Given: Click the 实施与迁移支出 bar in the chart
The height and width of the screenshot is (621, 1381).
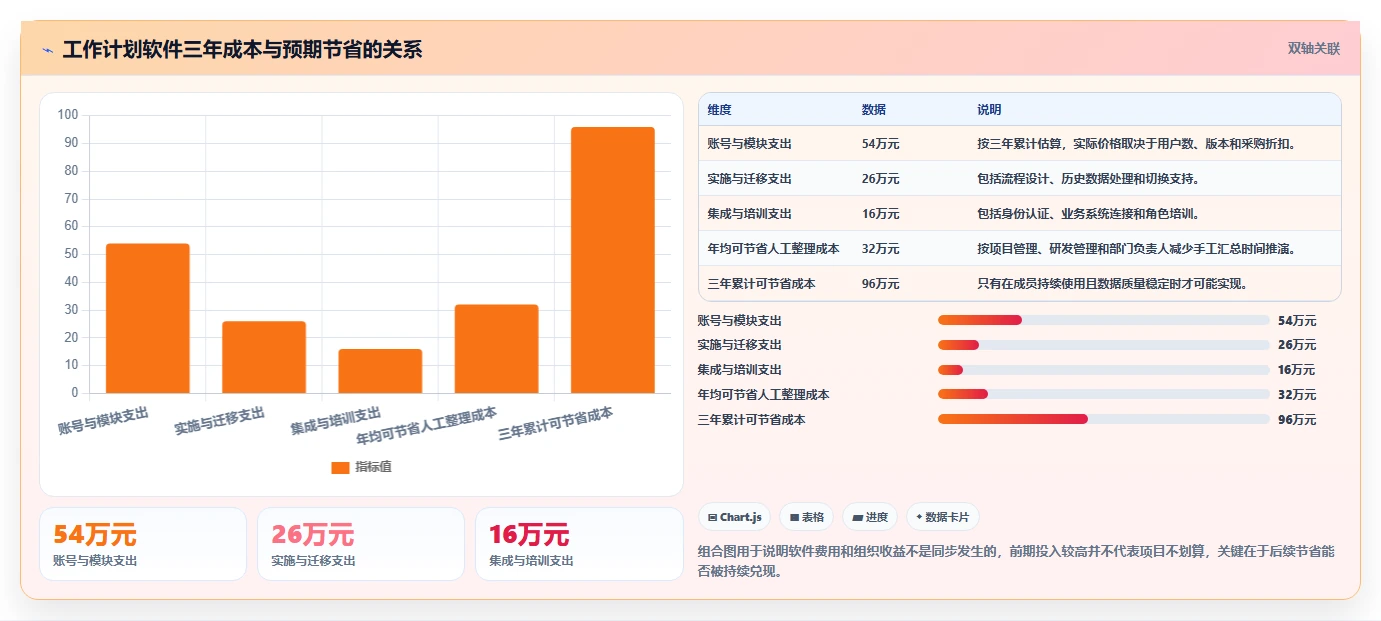Looking at the screenshot, I should (x=264, y=357).
